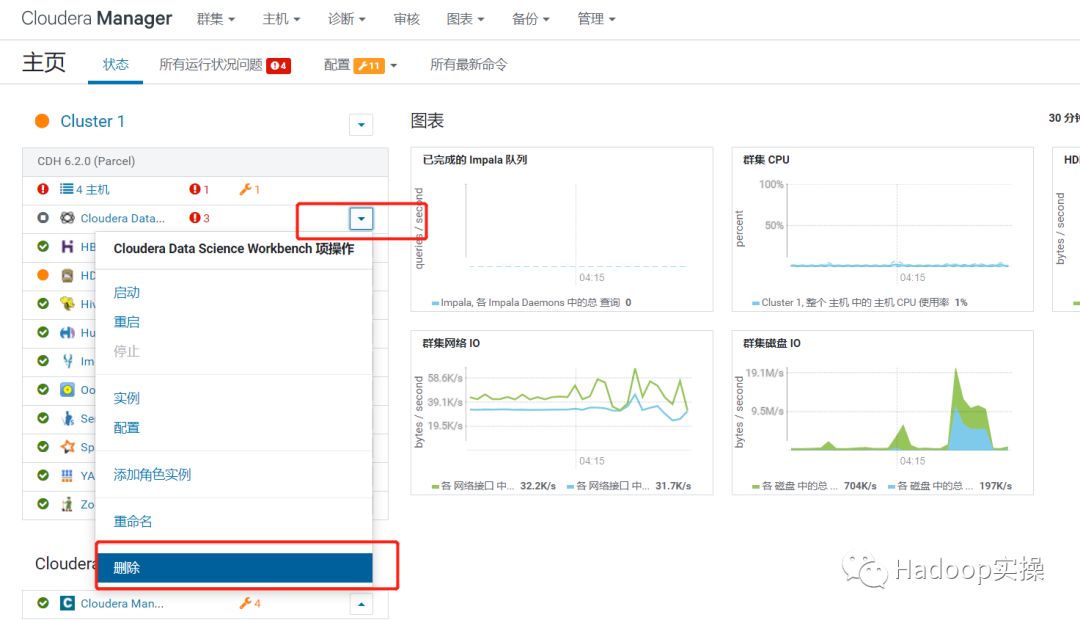Screen dimensions: 1080x620
Task: Click the Hue service icon
Action: (67, 333)
